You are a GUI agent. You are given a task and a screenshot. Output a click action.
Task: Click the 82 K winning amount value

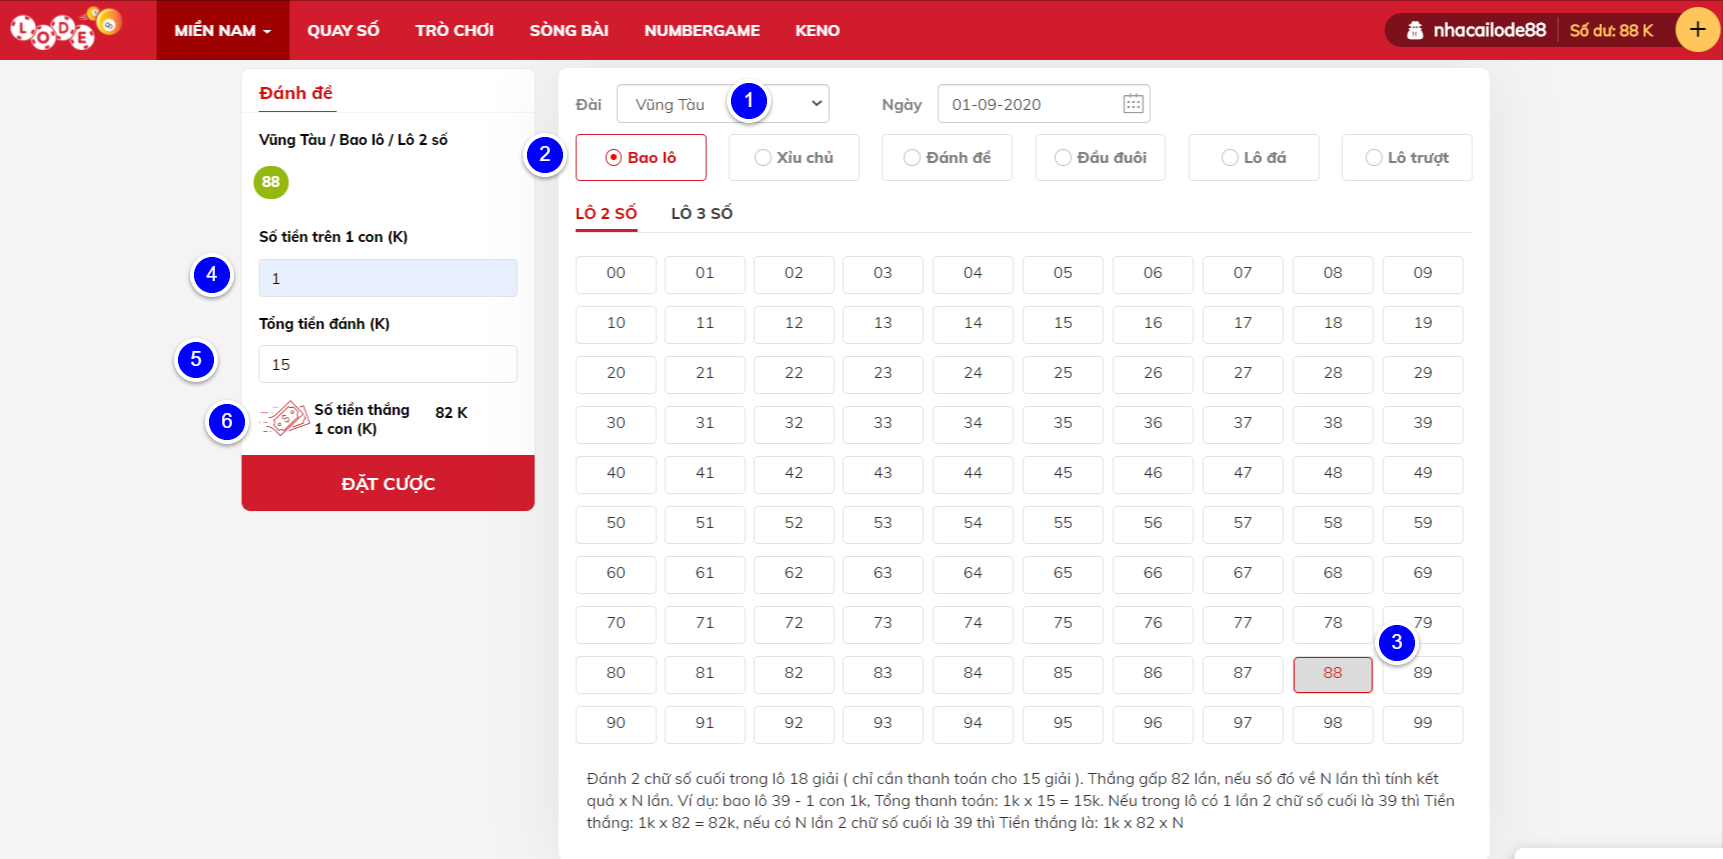pyautogui.click(x=451, y=413)
